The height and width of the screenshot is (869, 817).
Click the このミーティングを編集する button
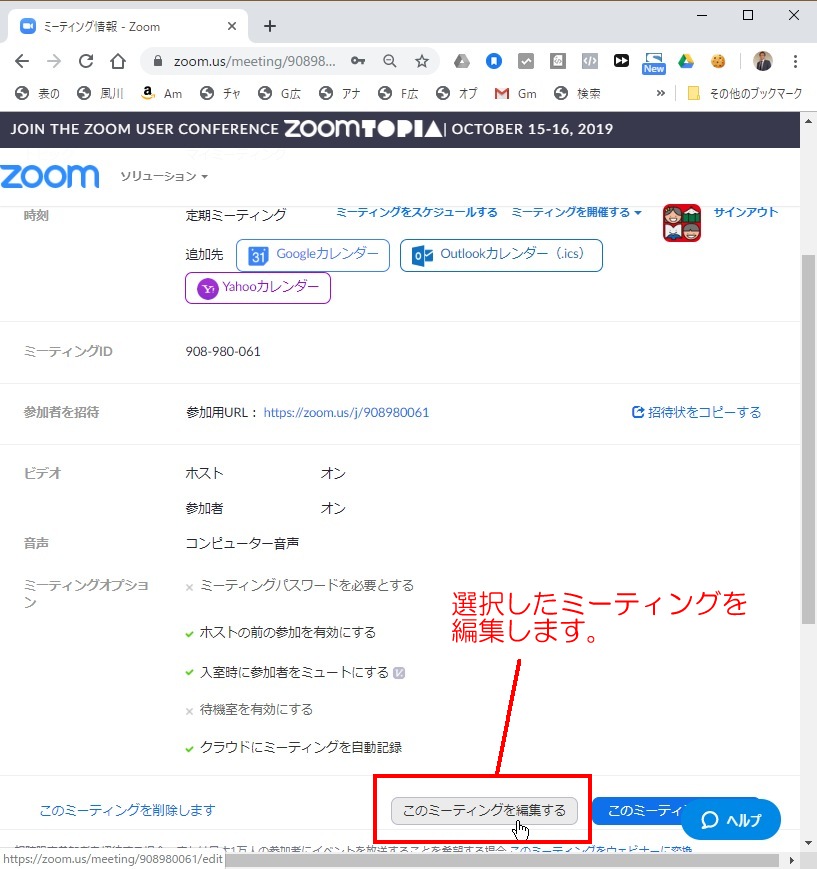[x=484, y=811]
